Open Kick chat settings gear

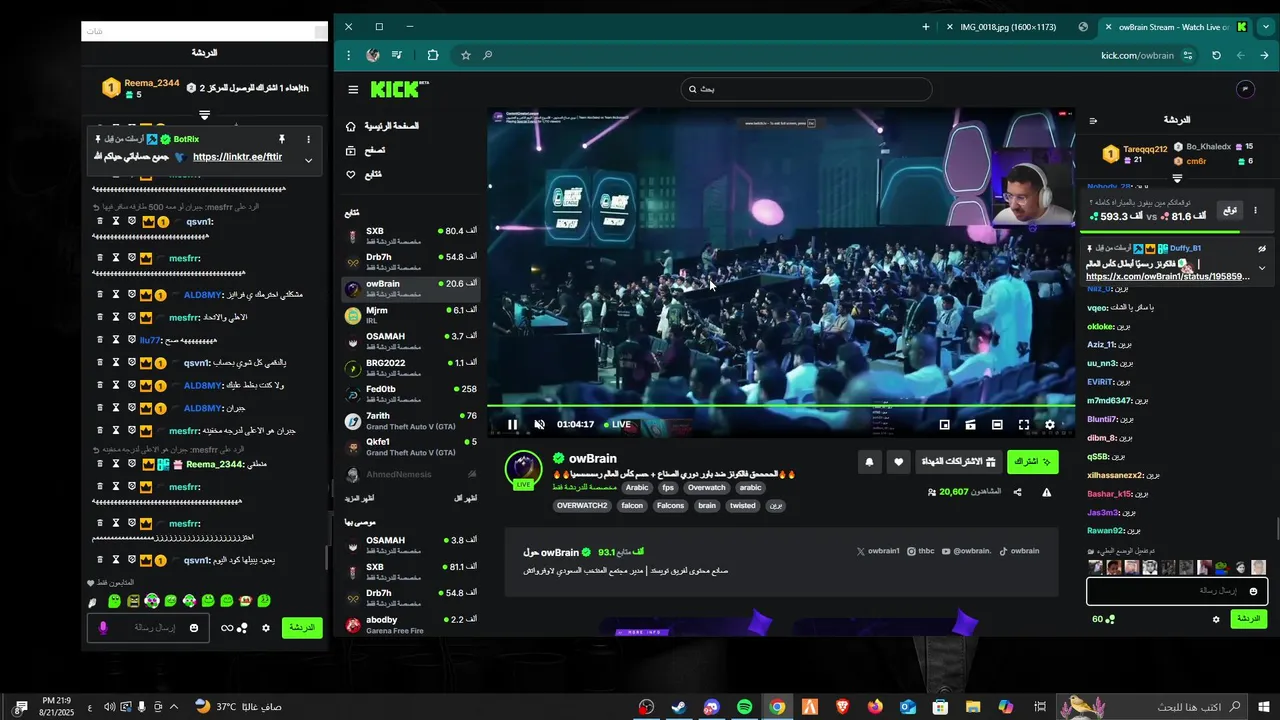point(1216,619)
